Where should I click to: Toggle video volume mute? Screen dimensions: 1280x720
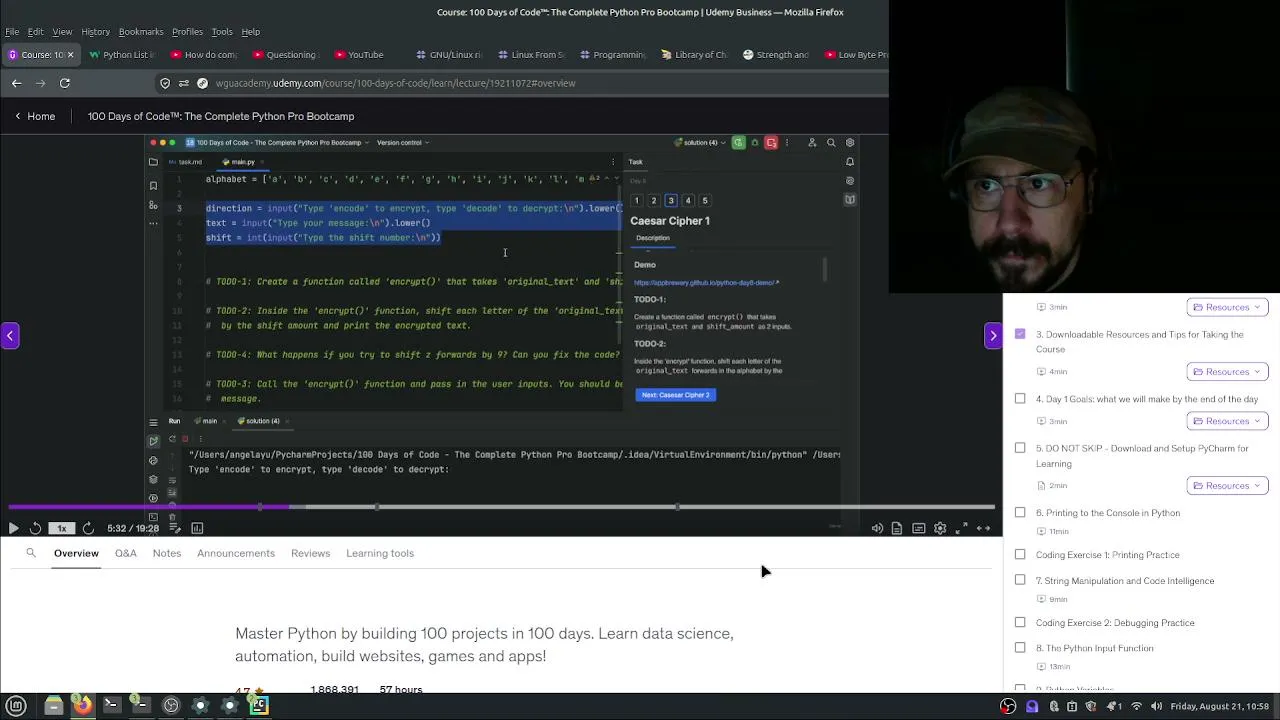tap(877, 528)
